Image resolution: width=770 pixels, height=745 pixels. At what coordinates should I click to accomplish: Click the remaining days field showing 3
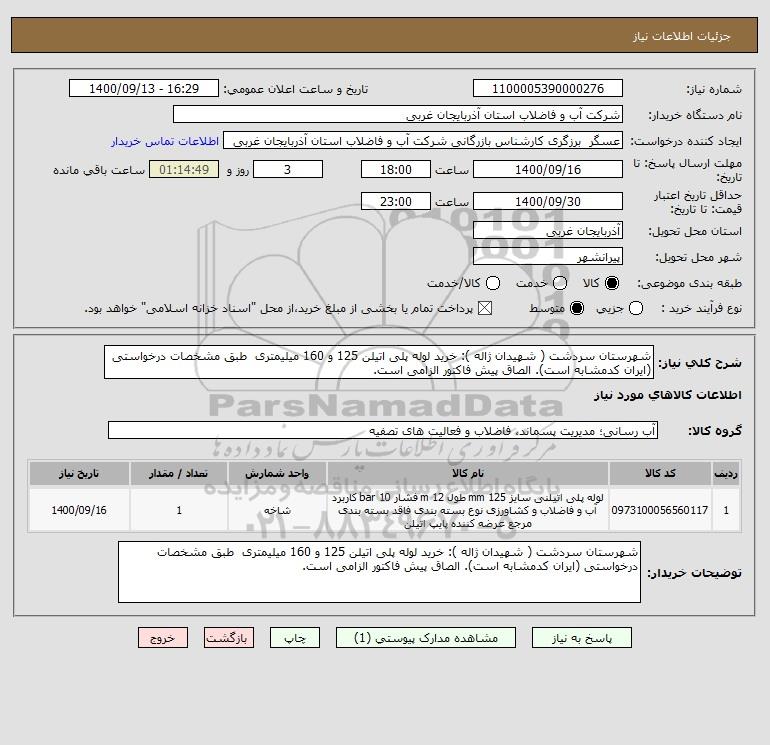(x=288, y=169)
